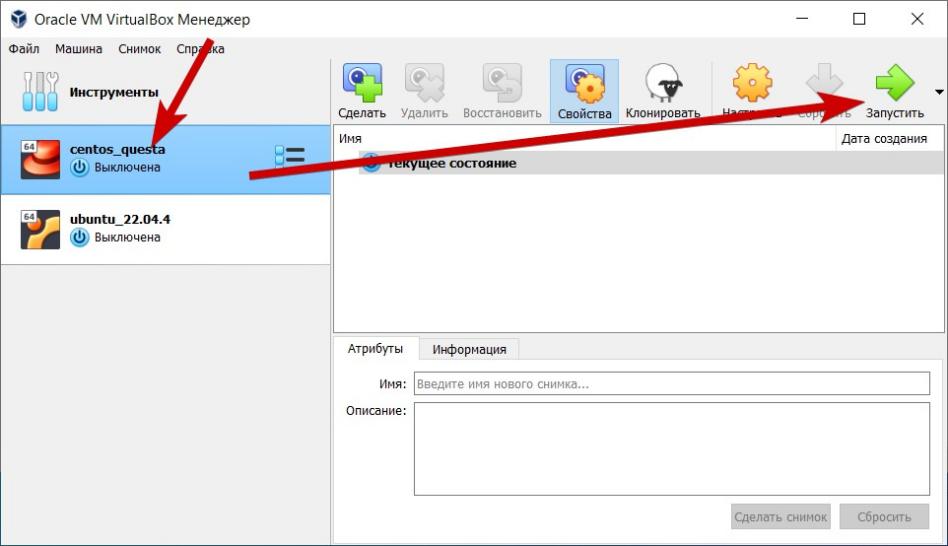Click the ubuntu_22.04.4 OS icon

pos(41,229)
